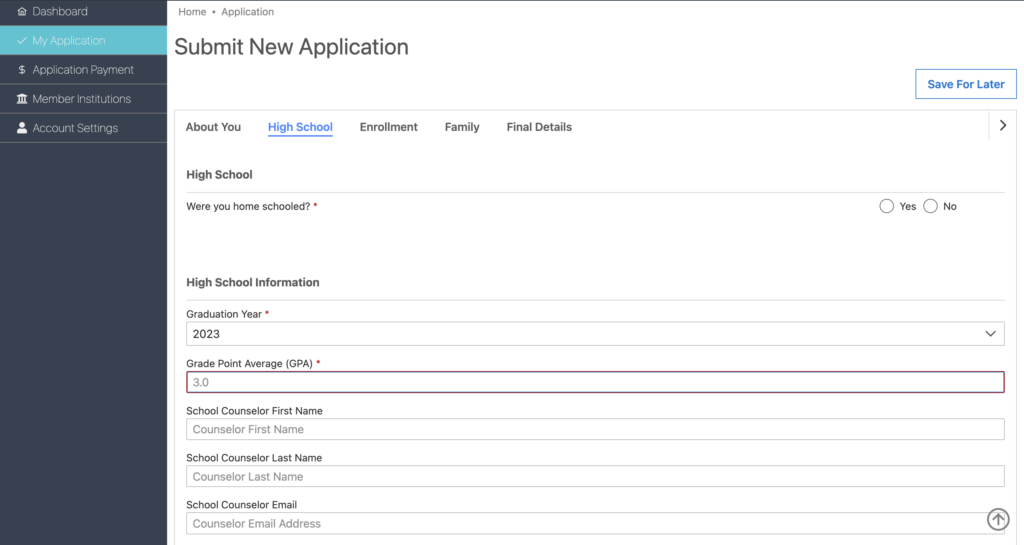The width and height of the screenshot is (1024, 545).
Task: Select Yes for home schooled question
Action: click(x=886, y=206)
